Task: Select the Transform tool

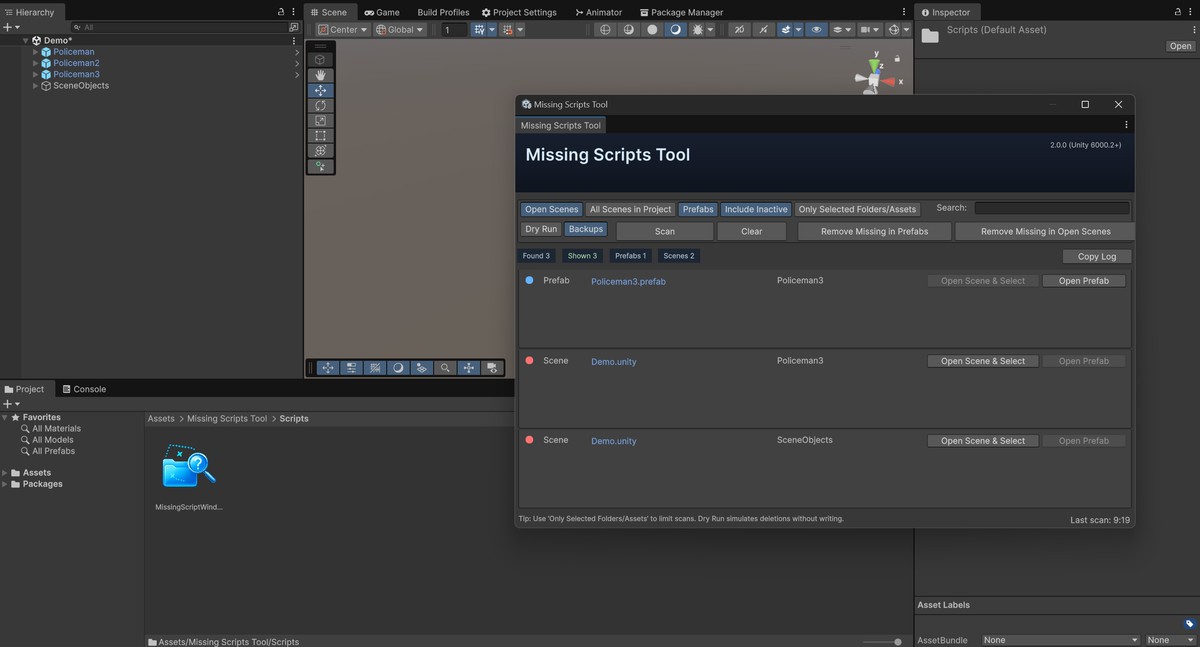Action: click(320, 151)
